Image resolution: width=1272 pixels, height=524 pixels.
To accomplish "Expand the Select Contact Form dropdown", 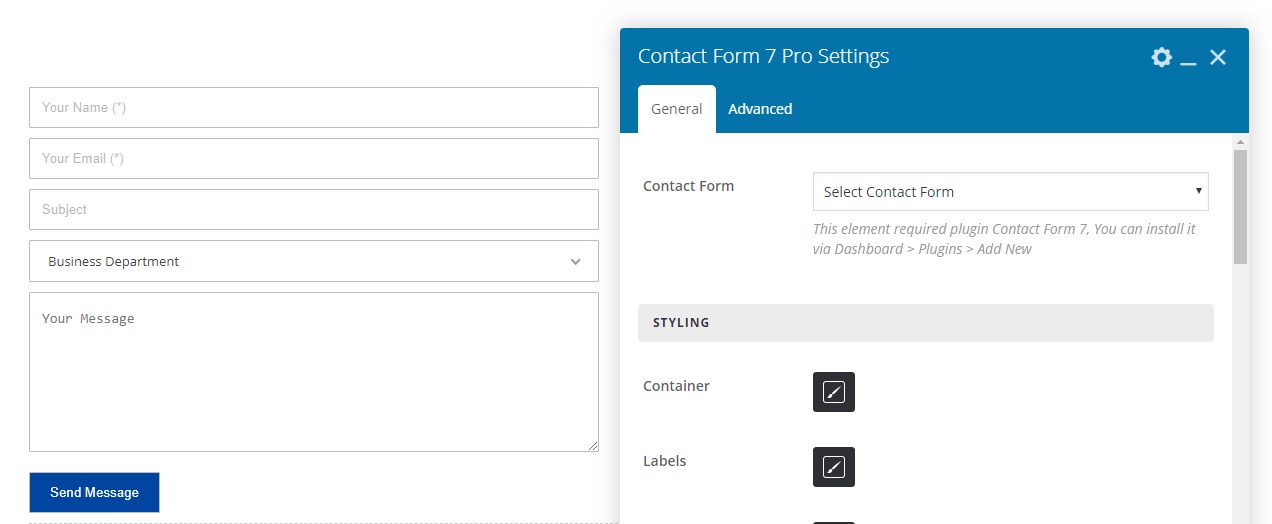I will click(1010, 192).
